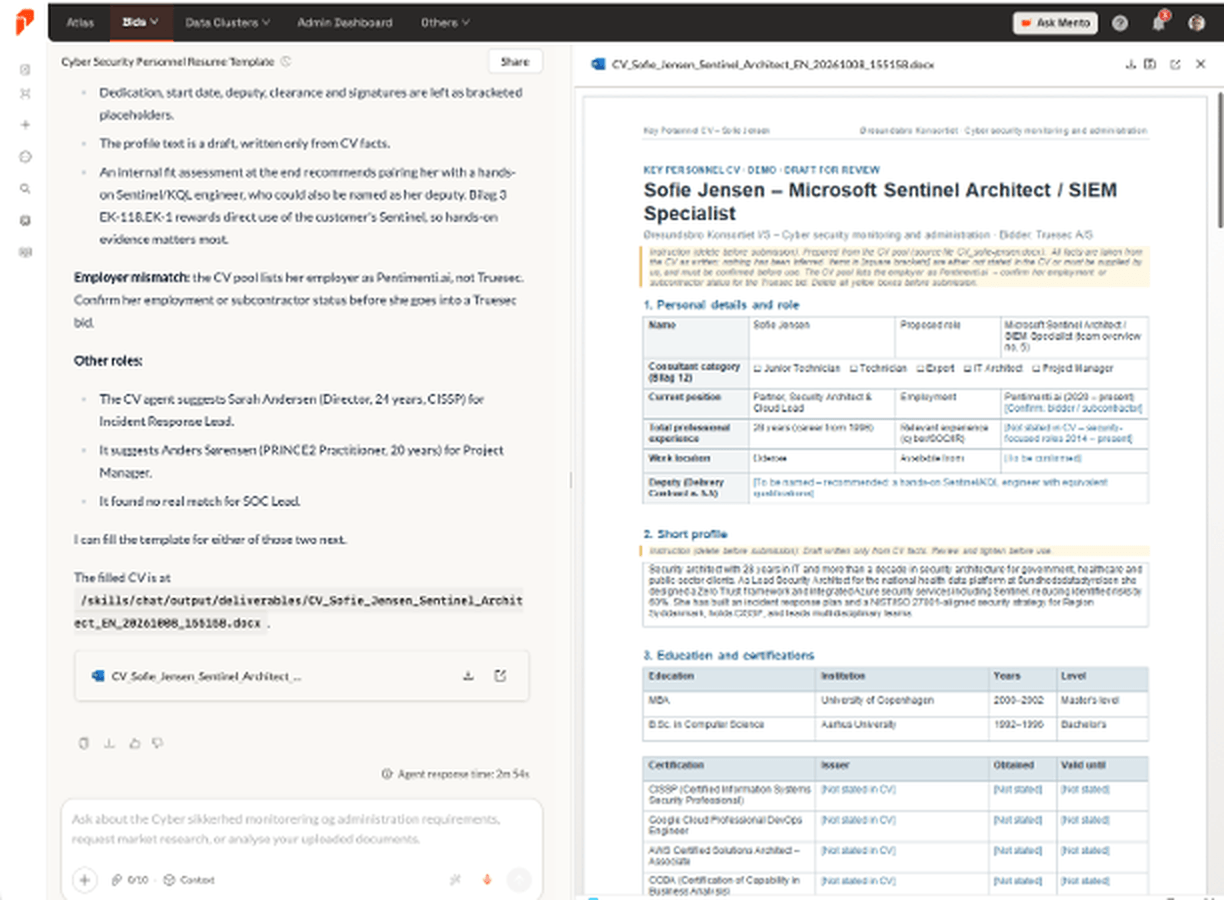
Task: Click the plus button in chat input
Action: point(85,880)
